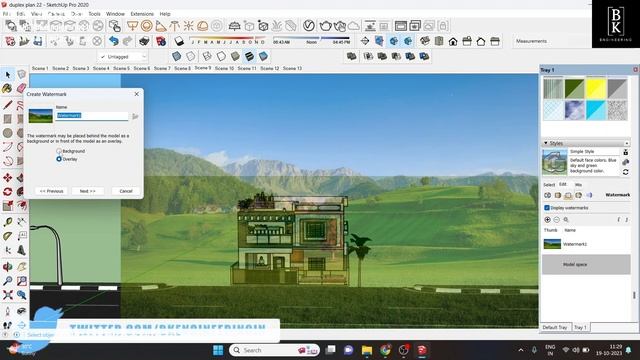Switch to Scene 13 tab
Viewport: 640px width, 360px height.
(292, 68)
